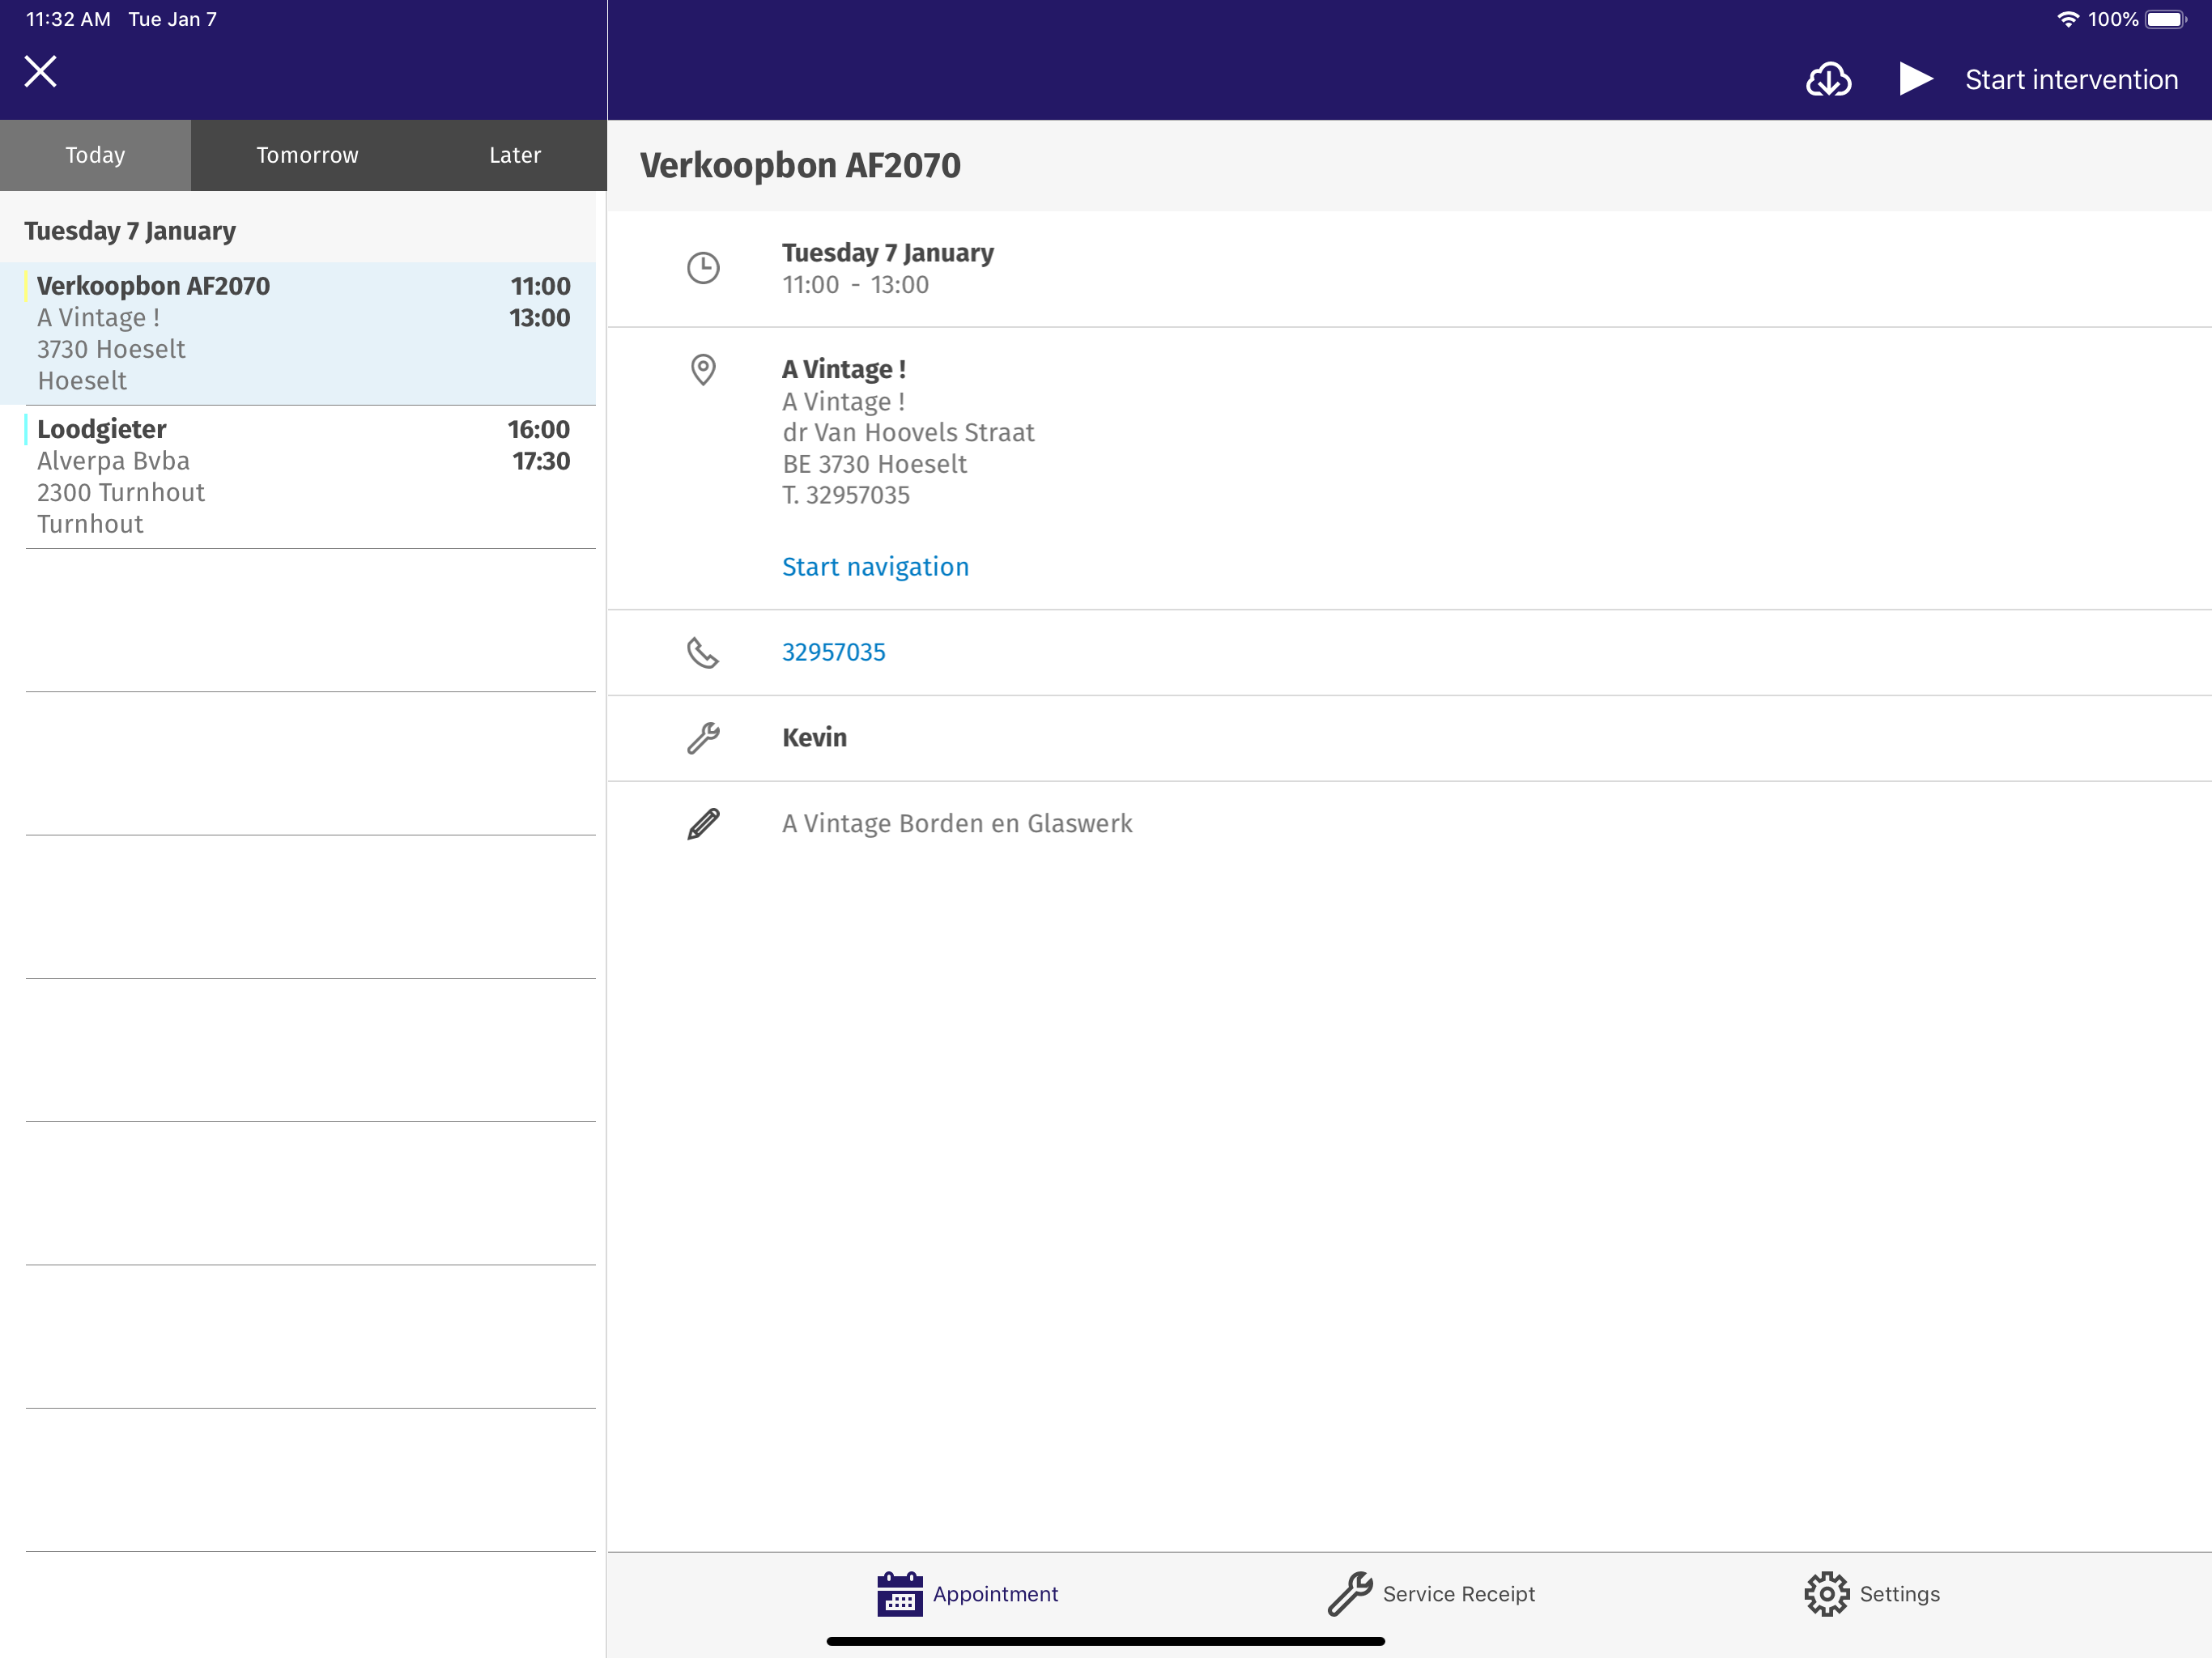Image resolution: width=2212 pixels, height=1658 pixels.
Task: Tap the phone handset icon
Action: point(703,652)
